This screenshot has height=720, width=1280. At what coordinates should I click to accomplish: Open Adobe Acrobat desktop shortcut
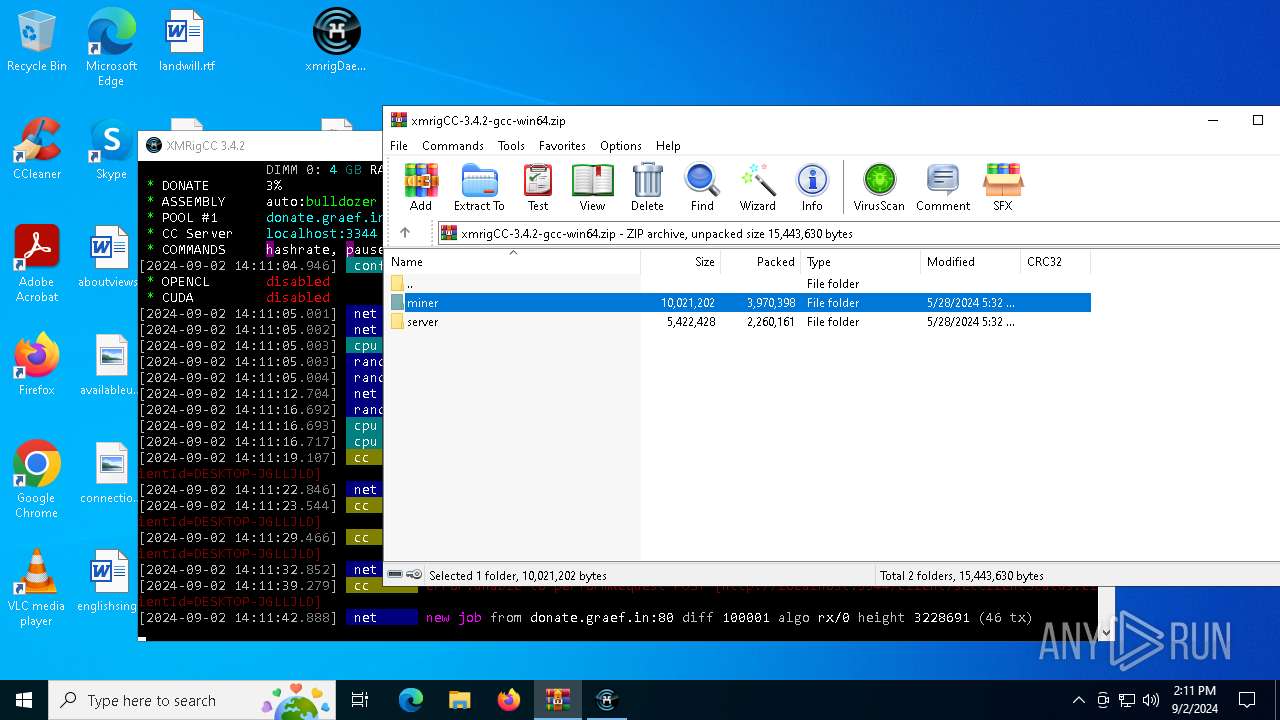[37, 264]
